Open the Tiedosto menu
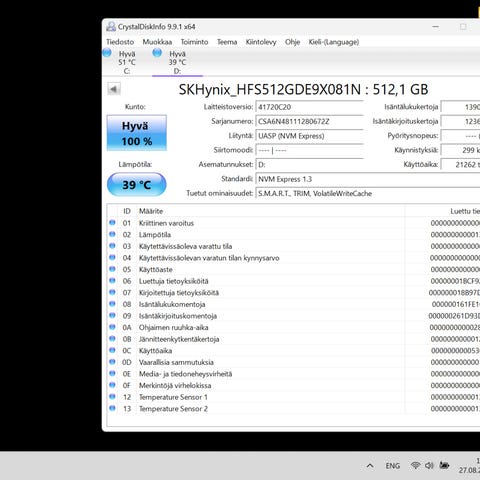 pyautogui.click(x=120, y=42)
